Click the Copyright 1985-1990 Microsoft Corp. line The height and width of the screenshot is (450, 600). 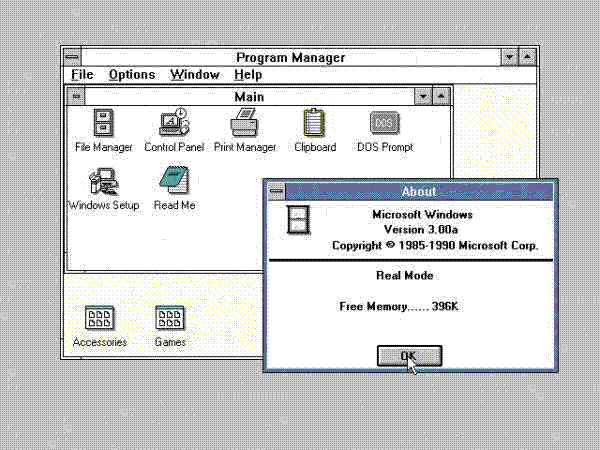click(435, 245)
